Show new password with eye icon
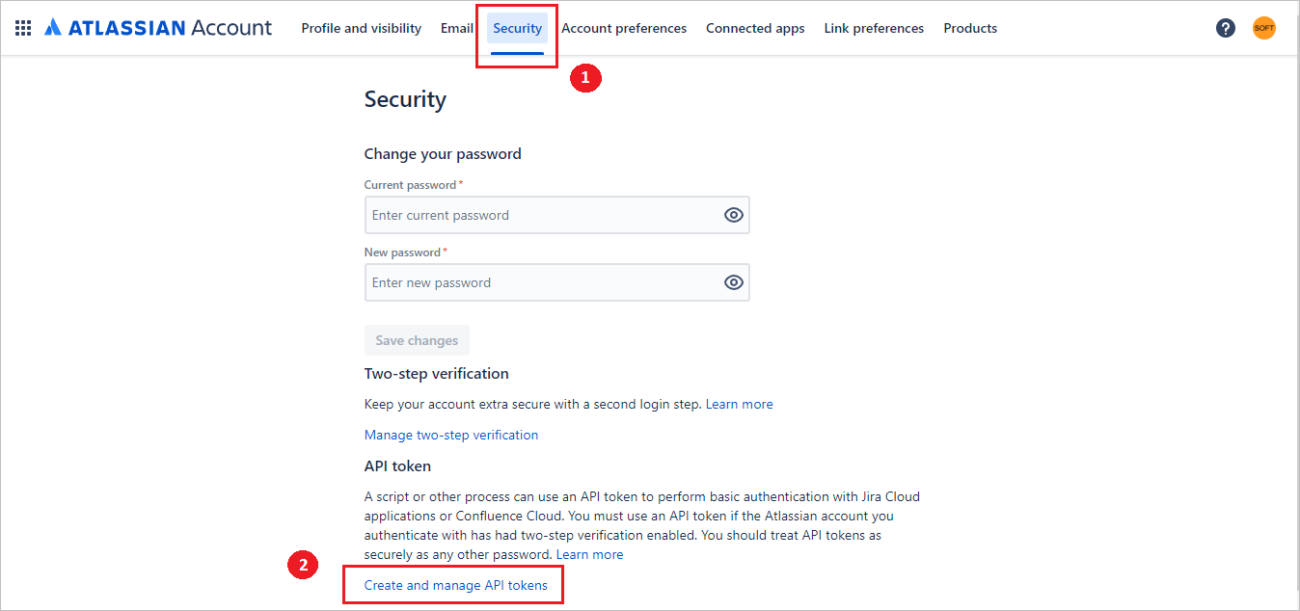This screenshot has width=1300, height=611. [734, 283]
